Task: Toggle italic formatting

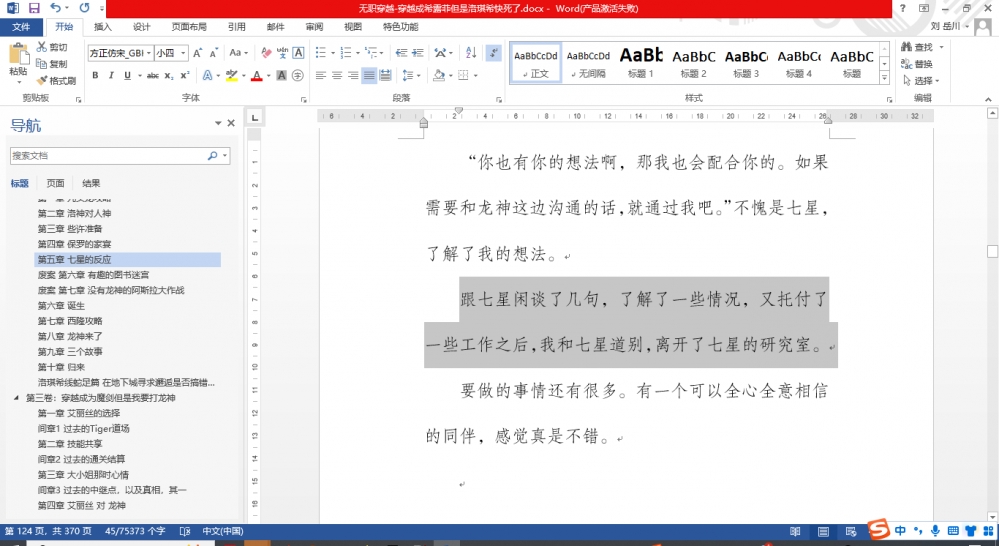Action: click(x=111, y=75)
